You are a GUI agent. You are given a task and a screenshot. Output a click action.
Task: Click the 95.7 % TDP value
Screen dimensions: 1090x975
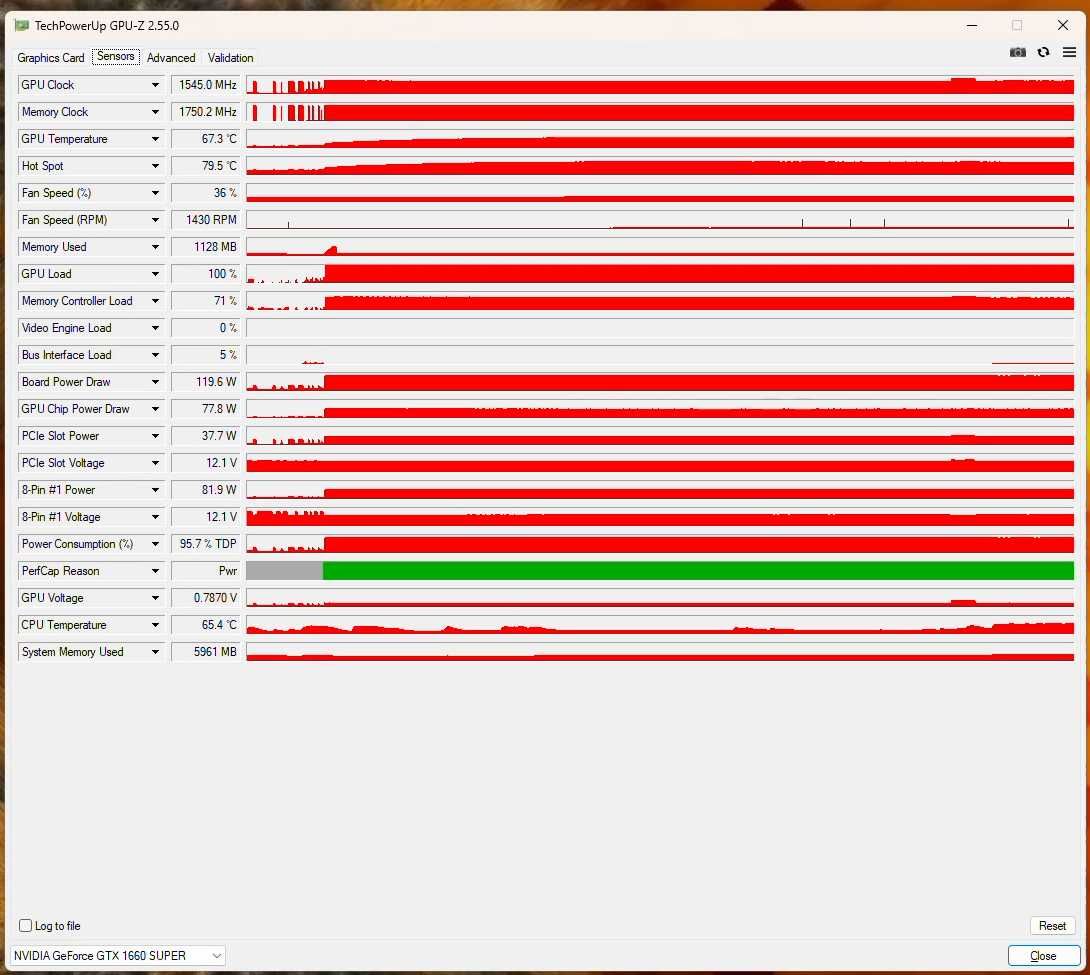(206, 544)
